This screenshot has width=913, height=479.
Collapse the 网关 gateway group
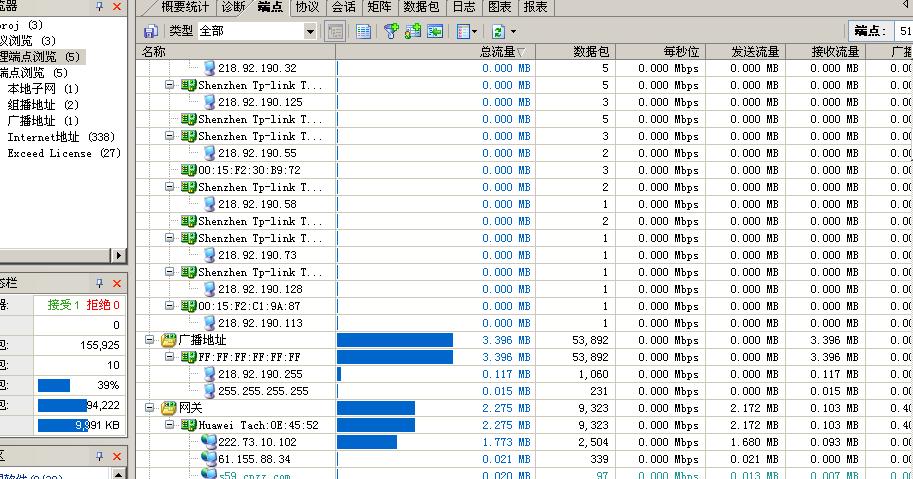[150, 408]
